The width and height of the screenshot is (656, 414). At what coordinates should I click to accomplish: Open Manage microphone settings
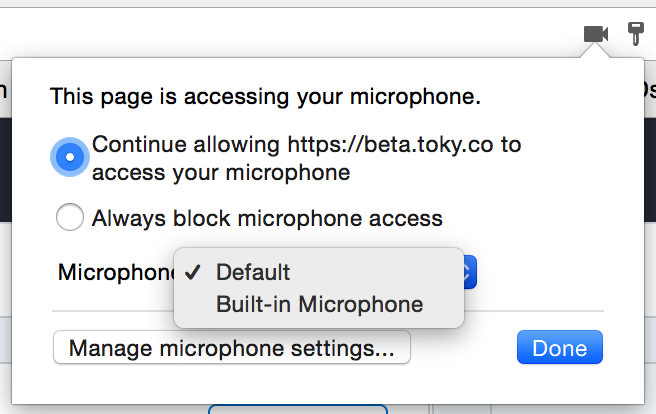point(232,349)
